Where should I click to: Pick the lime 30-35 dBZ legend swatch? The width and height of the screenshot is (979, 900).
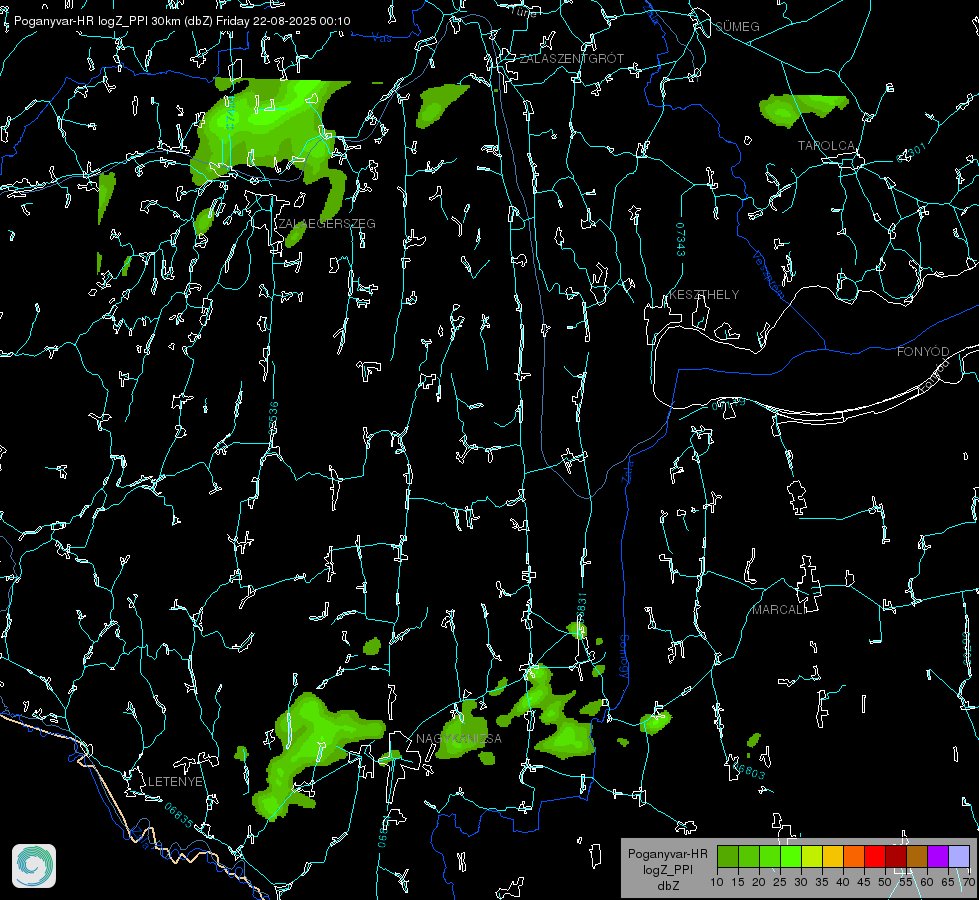pos(812,856)
